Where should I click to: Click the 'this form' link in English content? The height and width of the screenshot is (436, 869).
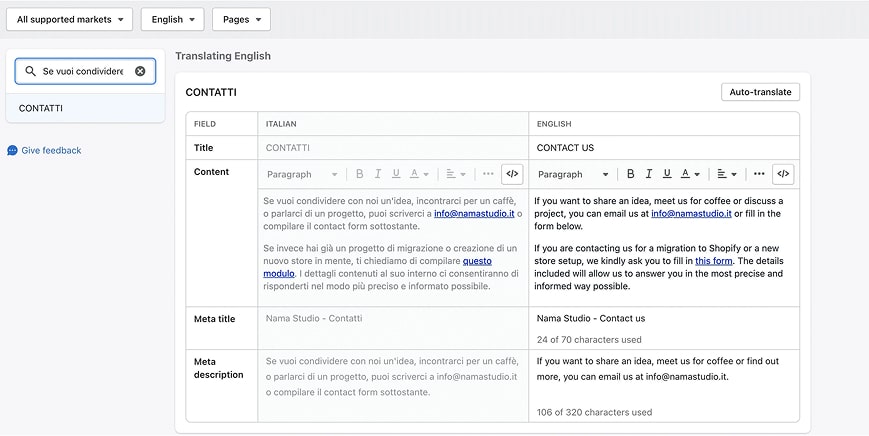[713, 261]
